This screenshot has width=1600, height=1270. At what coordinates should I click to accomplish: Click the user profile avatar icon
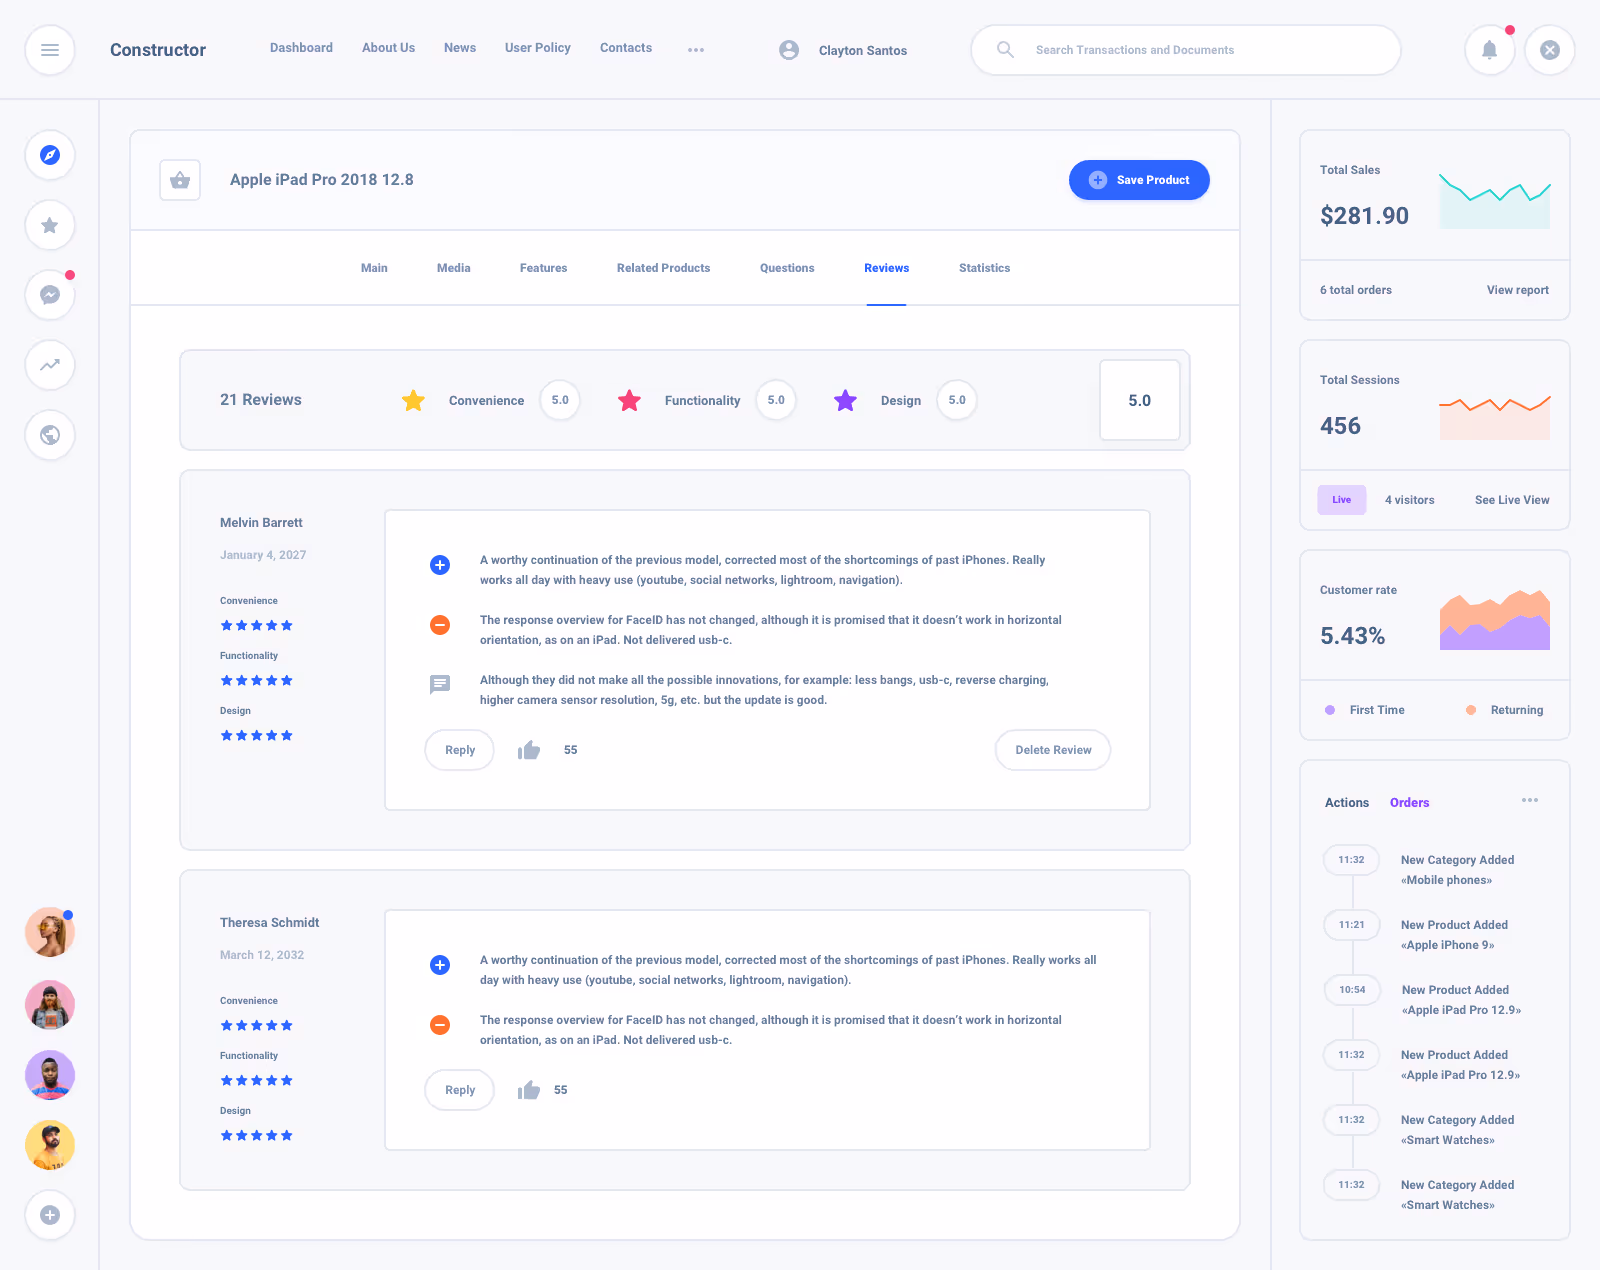tap(789, 50)
